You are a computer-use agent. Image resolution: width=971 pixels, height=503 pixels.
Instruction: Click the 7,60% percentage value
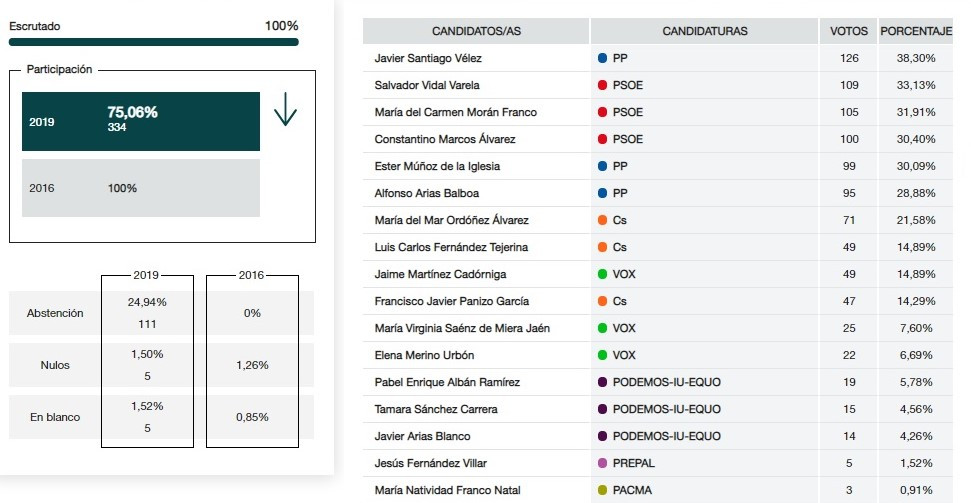(916, 328)
